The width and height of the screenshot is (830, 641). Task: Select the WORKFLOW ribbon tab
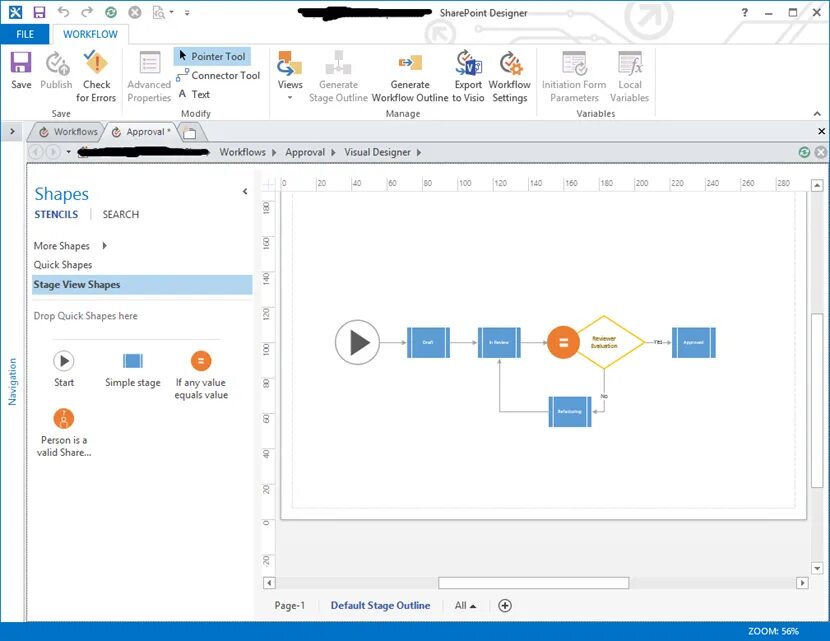click(90, 34)
